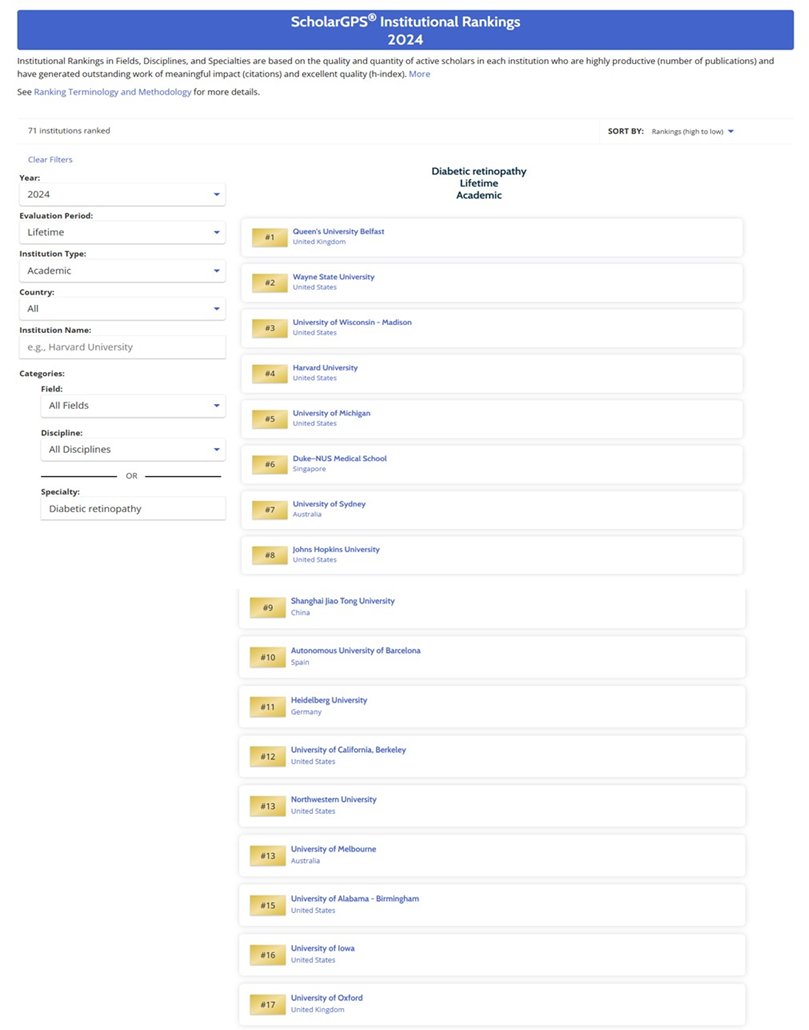Click the gold #9 rank badge
The width and height of the screenshot is (809, 1030).
tap(268, 608)
